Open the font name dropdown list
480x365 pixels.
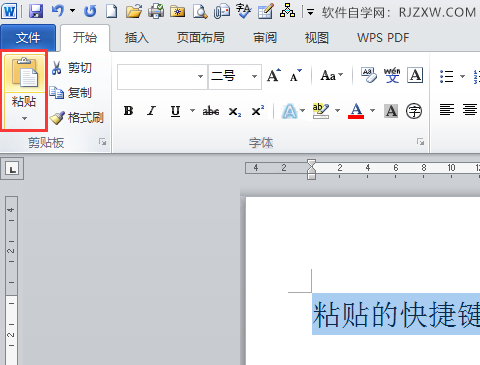point(200,76)
